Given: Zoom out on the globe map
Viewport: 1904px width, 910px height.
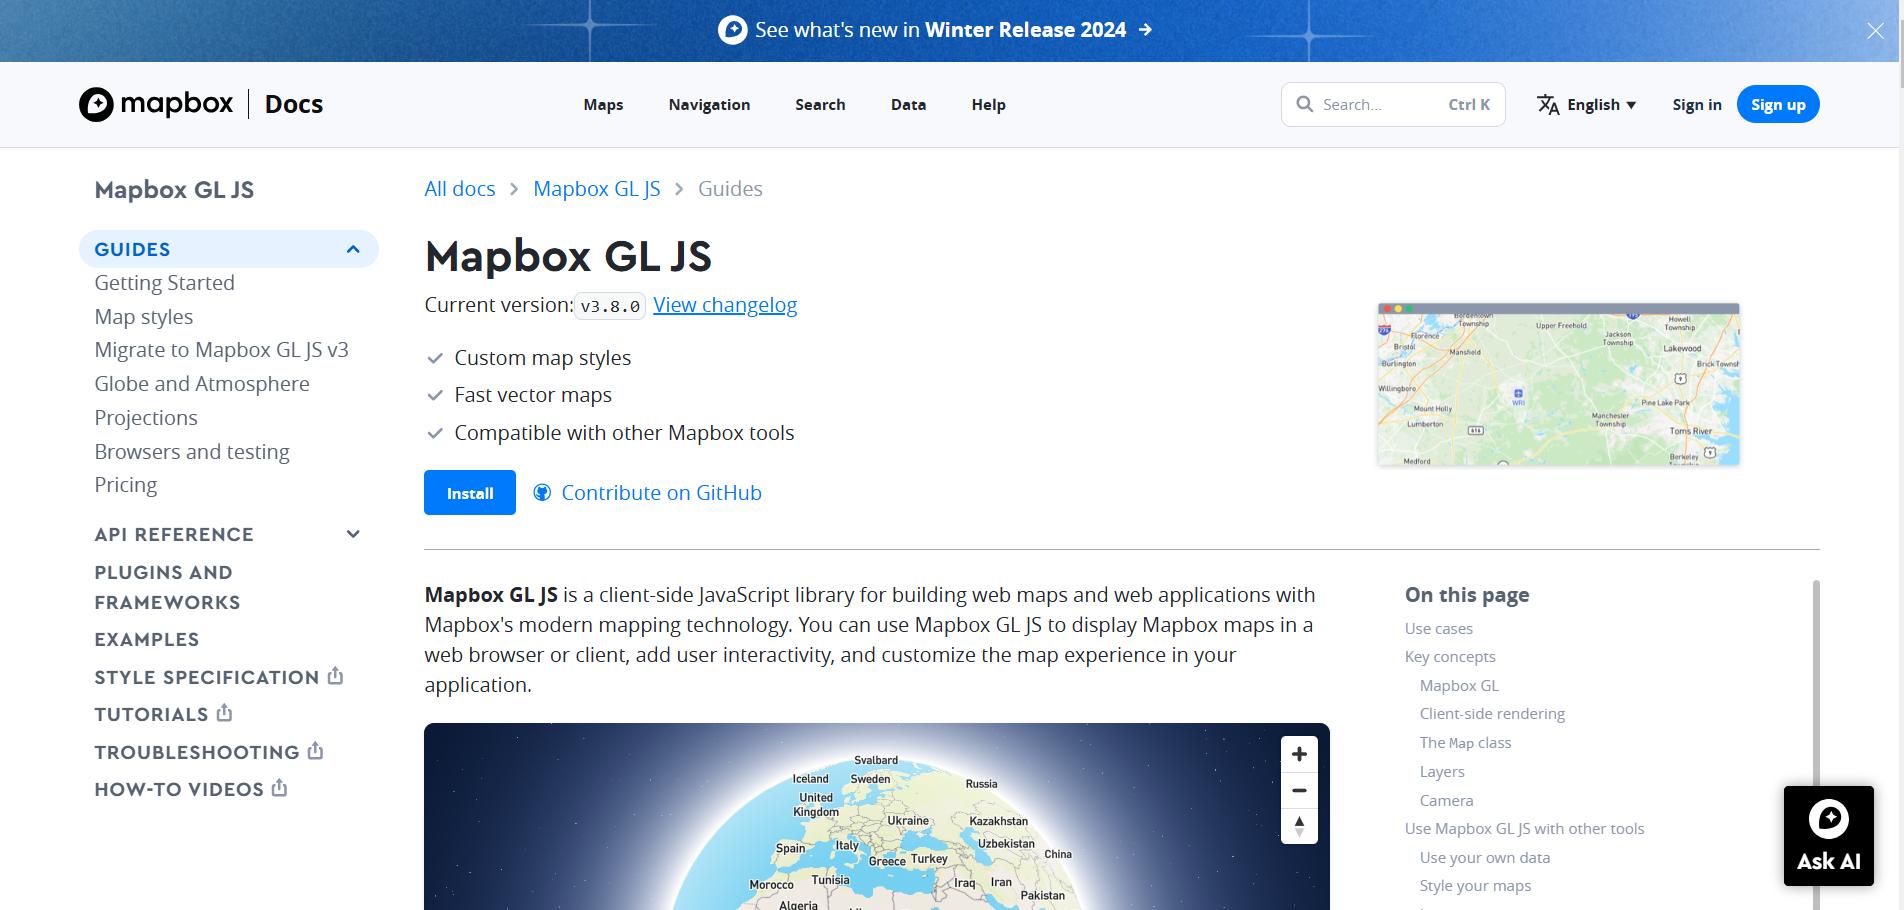Looking at the screenshot, I should click(x=1299, y=790).
